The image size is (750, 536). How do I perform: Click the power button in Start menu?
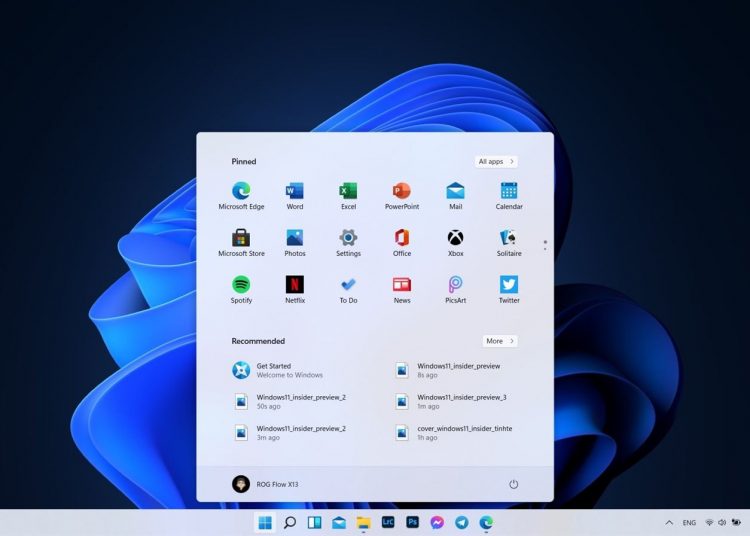[514, 484]
